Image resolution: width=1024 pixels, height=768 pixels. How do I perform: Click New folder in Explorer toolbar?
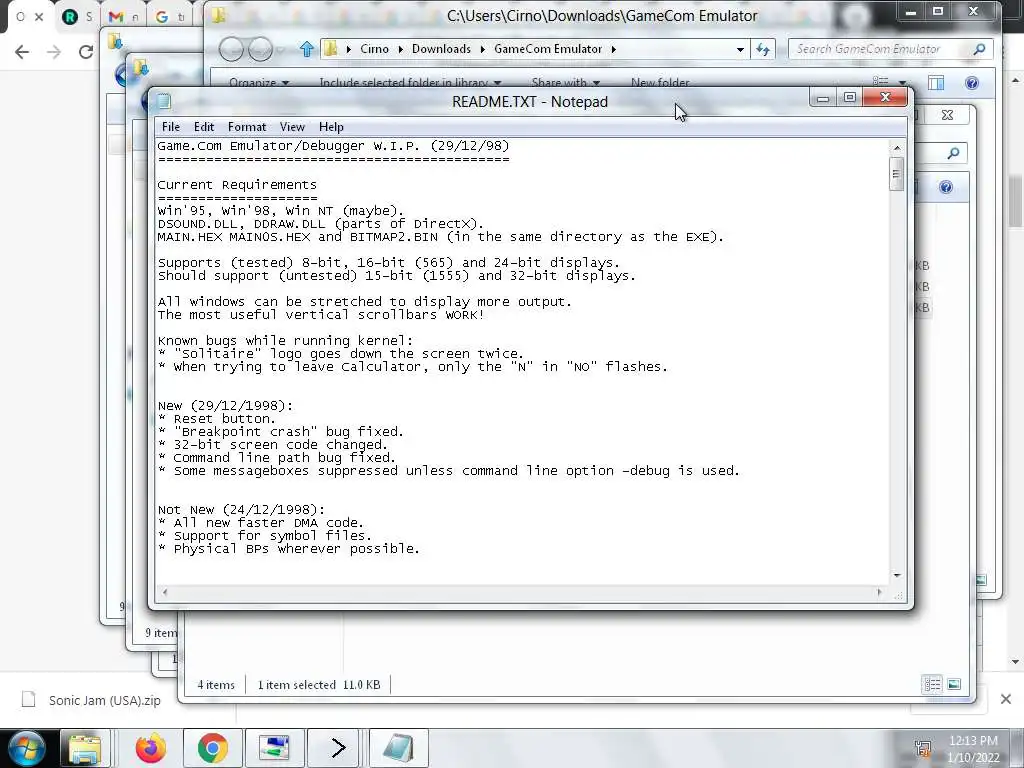click(660, 83)
